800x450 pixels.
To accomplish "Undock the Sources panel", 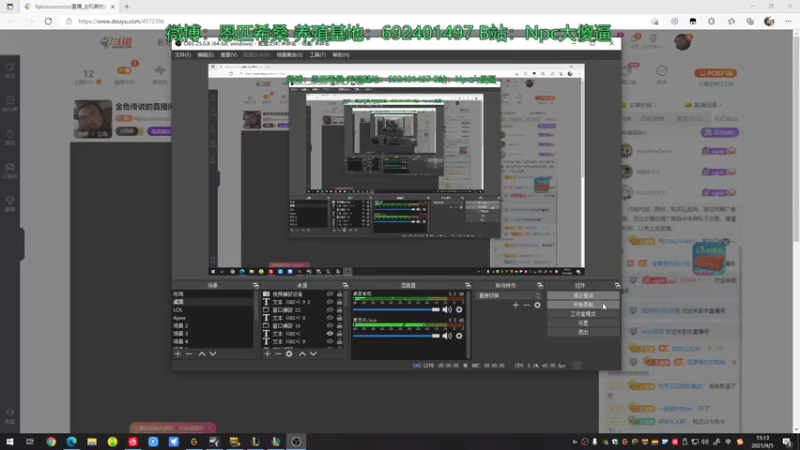I will 345,285.
